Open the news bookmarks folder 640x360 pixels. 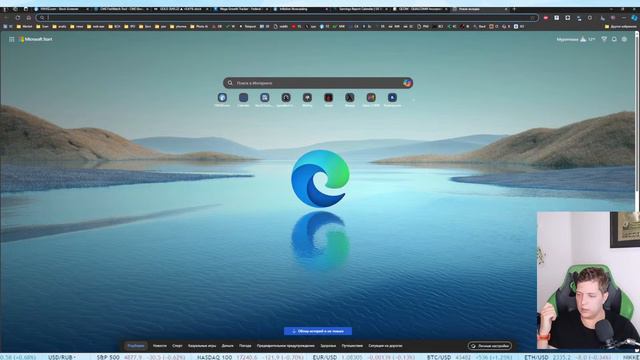(x=77, y=27)
